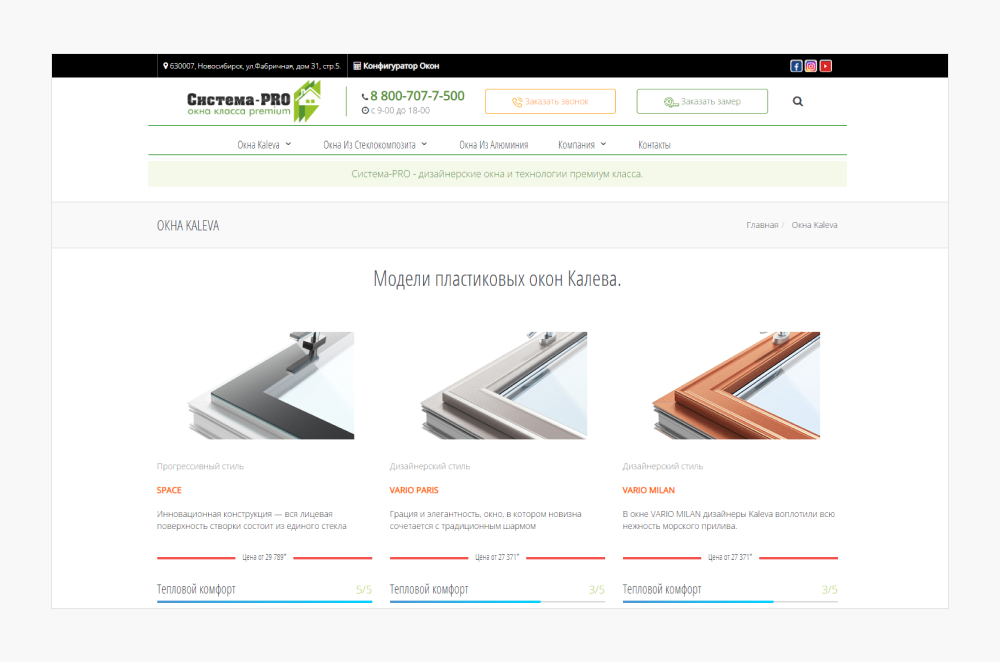1000x662 pixels.
Task: Click the heading Модели пластиковых окон Калева
Action: pyautogui.click(x=497, y=279)
